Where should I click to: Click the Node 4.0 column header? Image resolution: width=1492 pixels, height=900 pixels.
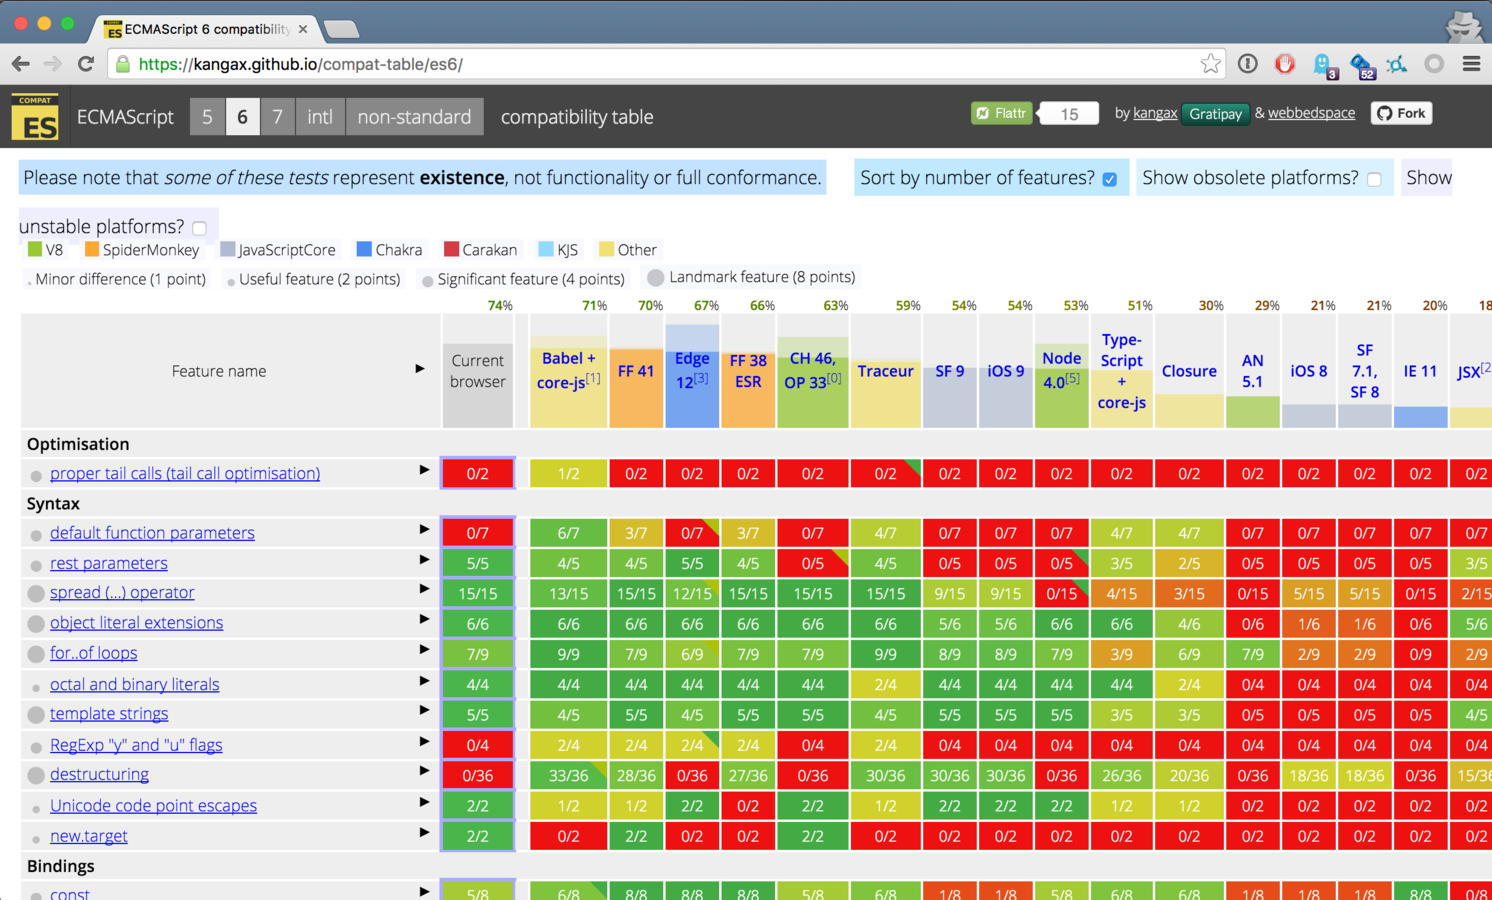click(x=1061, y=371)
